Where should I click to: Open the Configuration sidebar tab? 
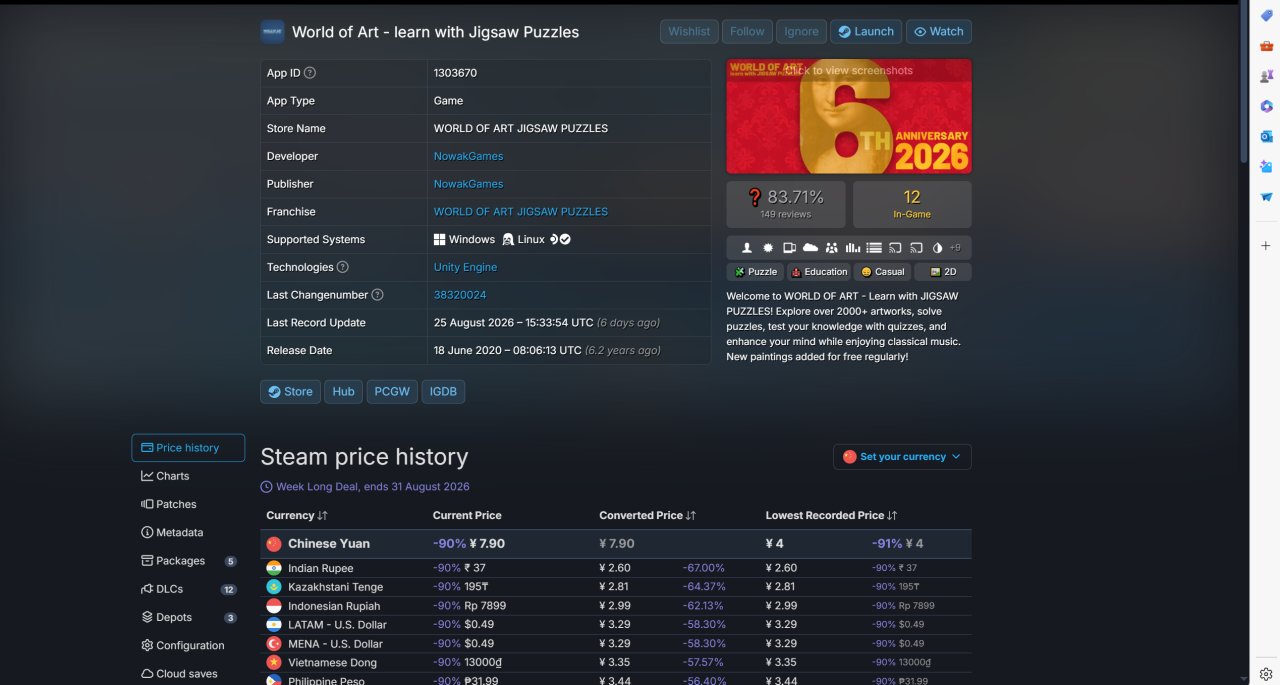click(188, 646)
